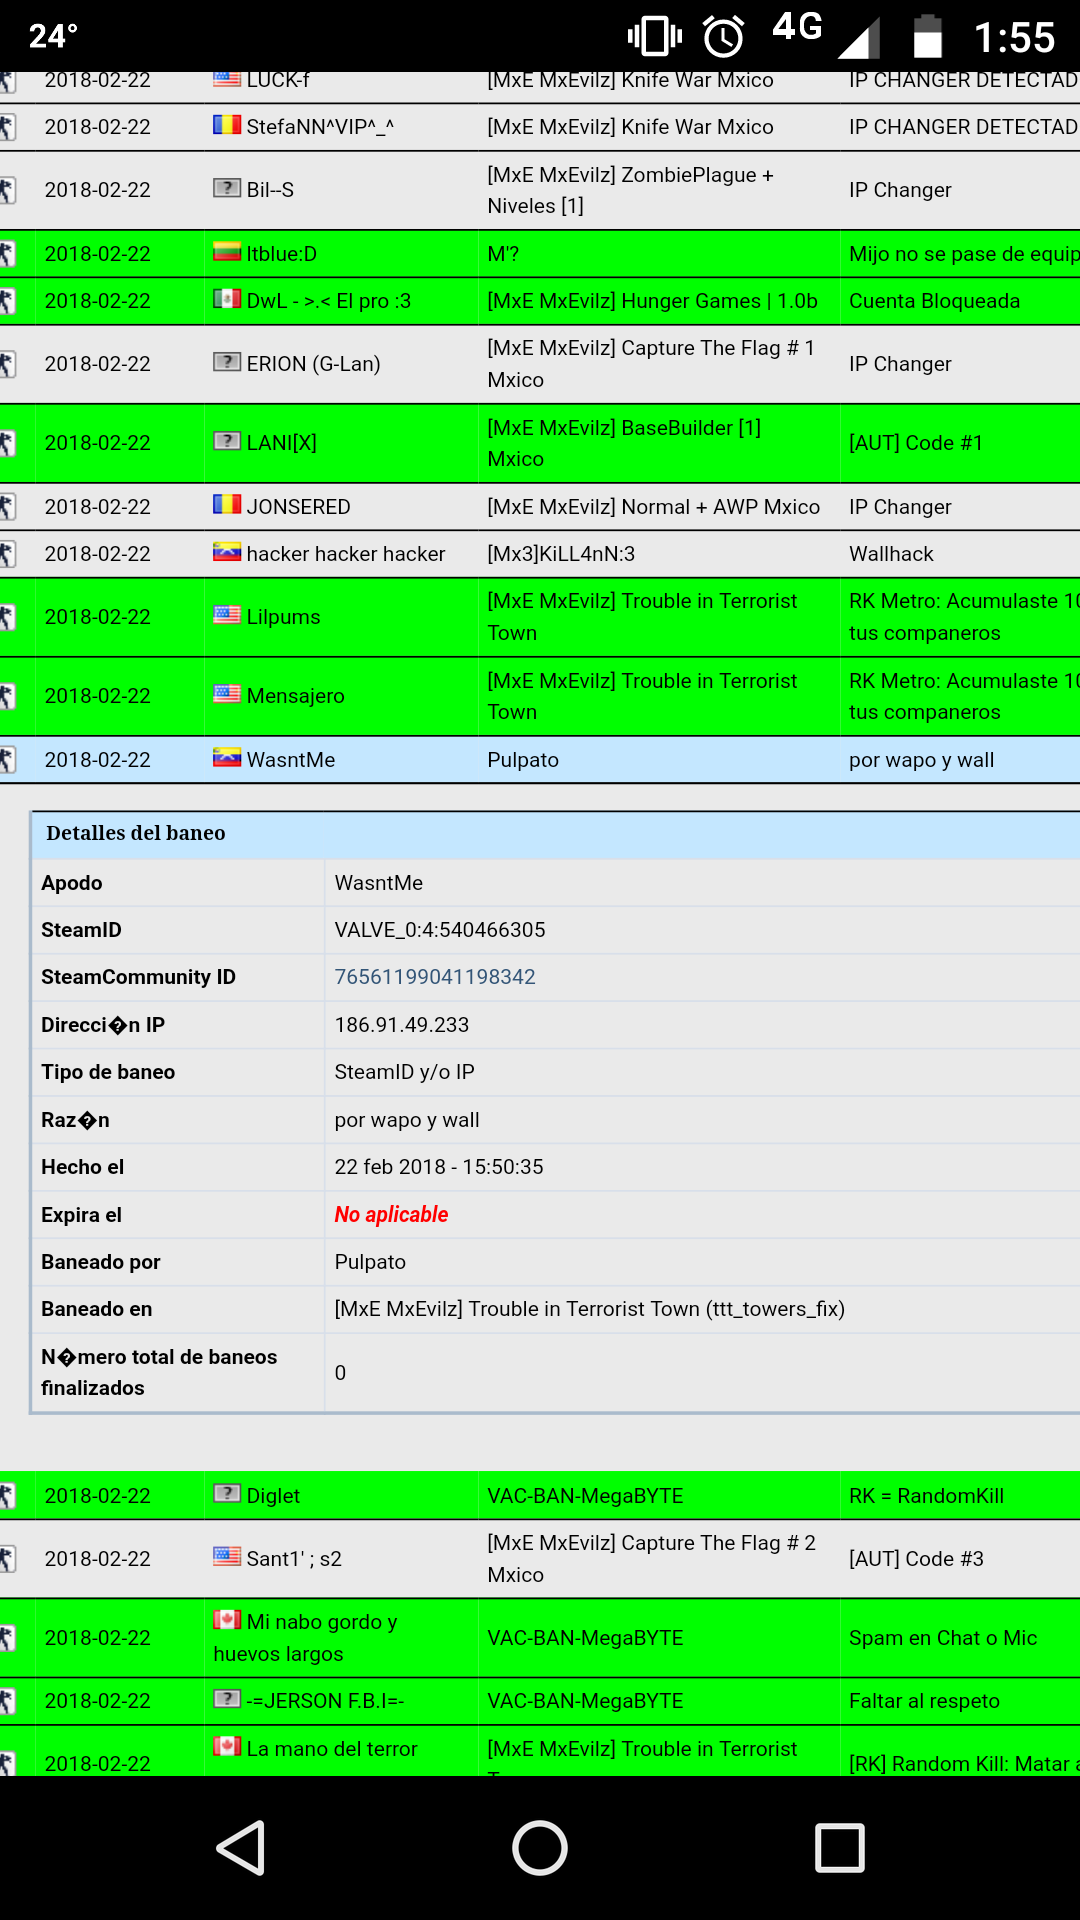Screen dimensions: 1080x1920
Task: Open SteamCommunity ID link 76561199041198342
Action: click(435, 977)
